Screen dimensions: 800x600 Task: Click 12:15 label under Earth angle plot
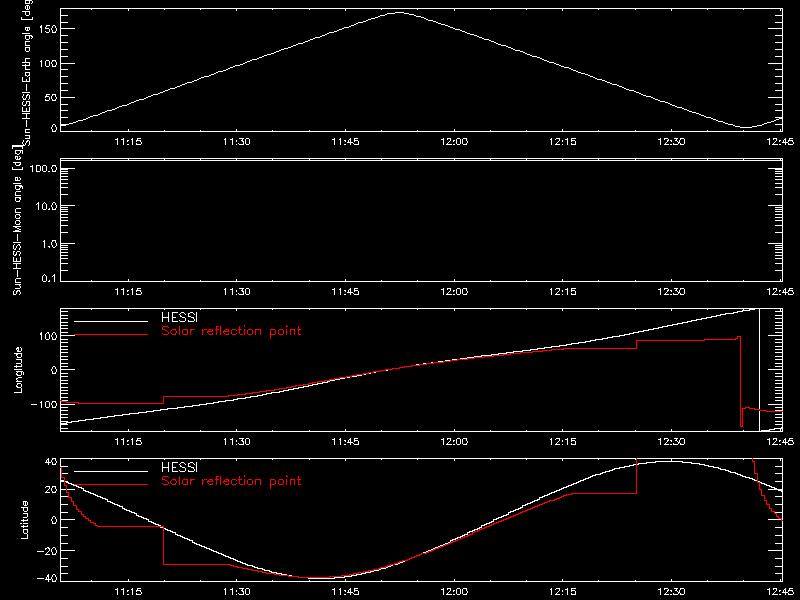(x=563, y=141)
